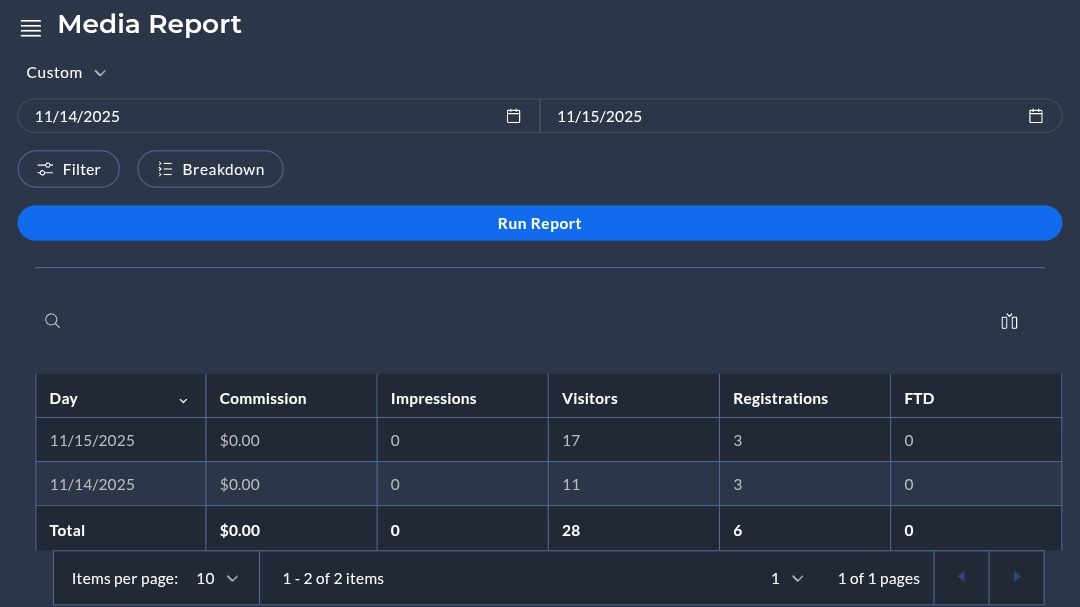Expand the Items per page dropdown
1080x607 pixels.
point(218,578)
